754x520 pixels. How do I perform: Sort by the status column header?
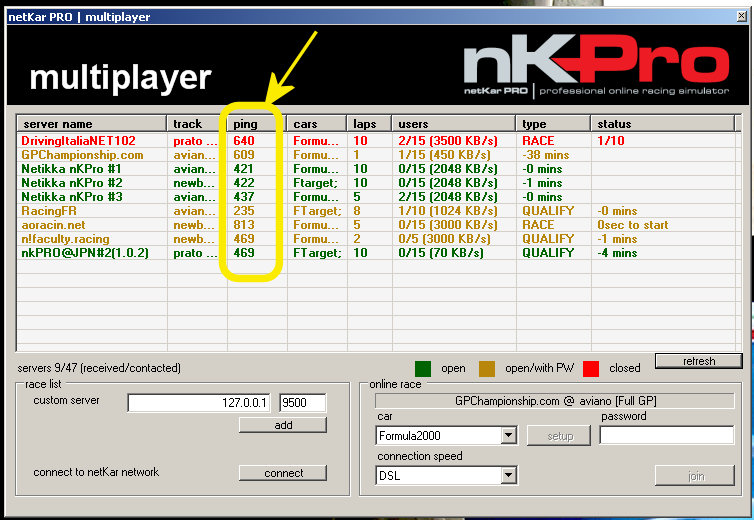pyautogui.click(x=663, y=124)
